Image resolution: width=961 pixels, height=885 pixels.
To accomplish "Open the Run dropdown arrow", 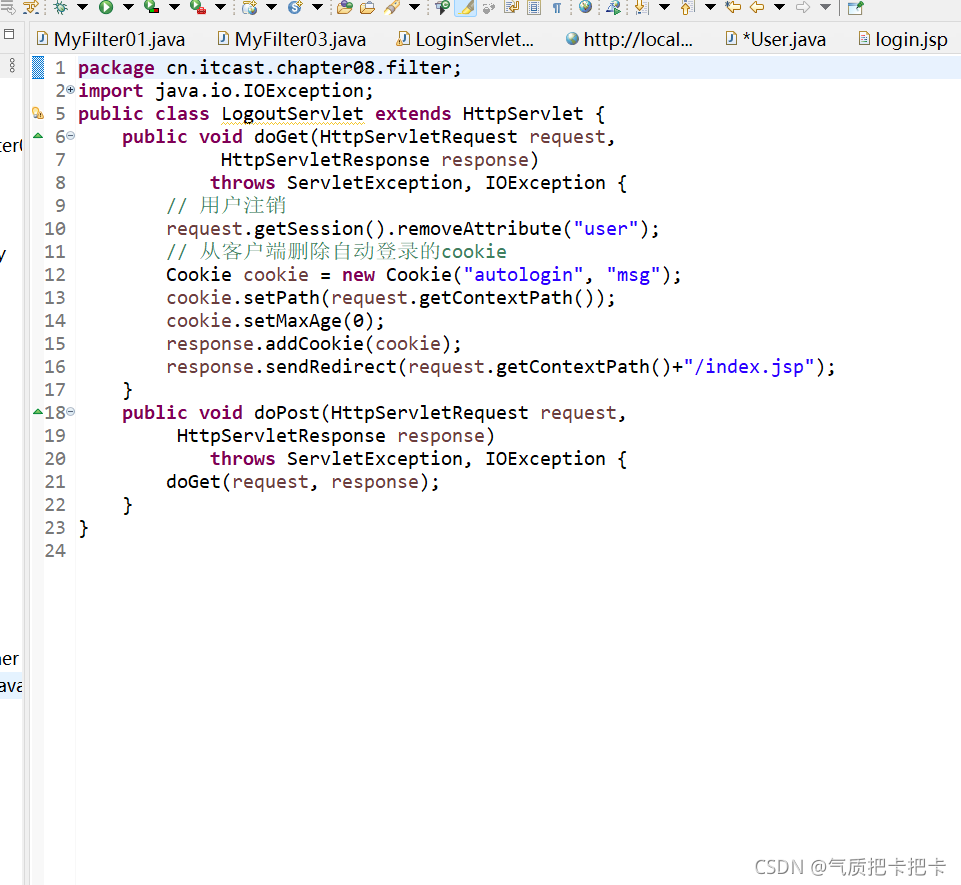I will tap(128, 7).
